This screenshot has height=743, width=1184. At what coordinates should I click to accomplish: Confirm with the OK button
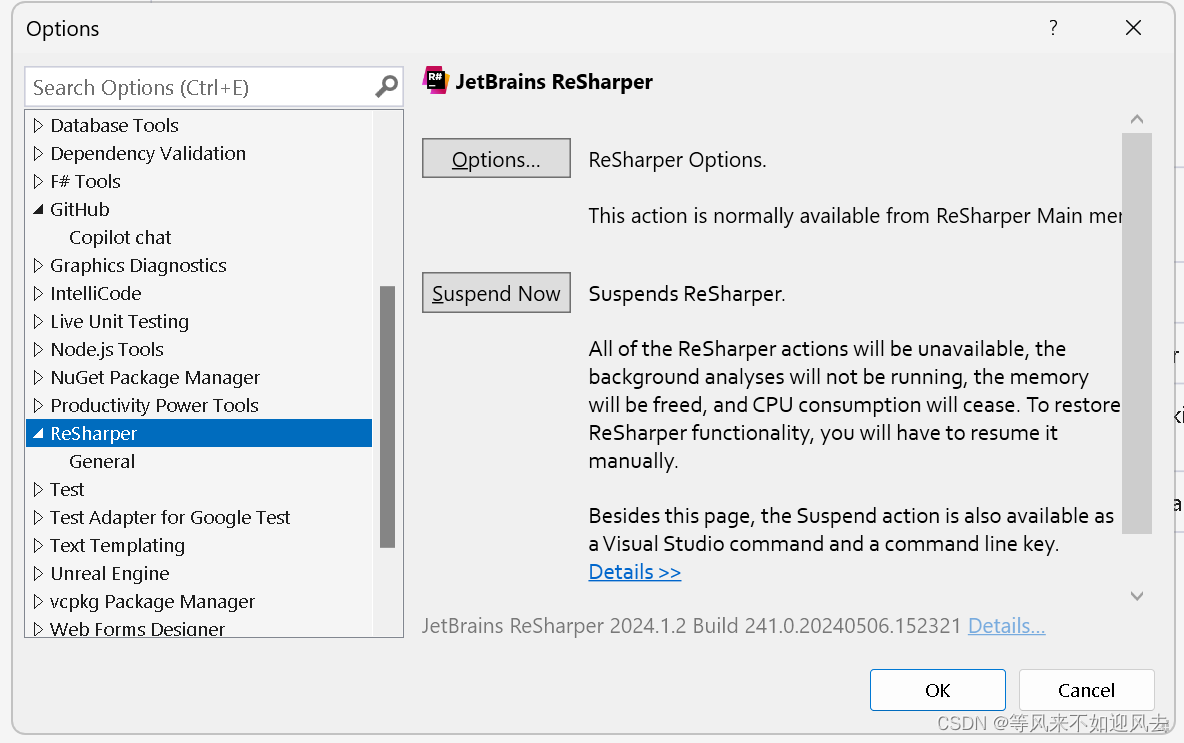937,690
